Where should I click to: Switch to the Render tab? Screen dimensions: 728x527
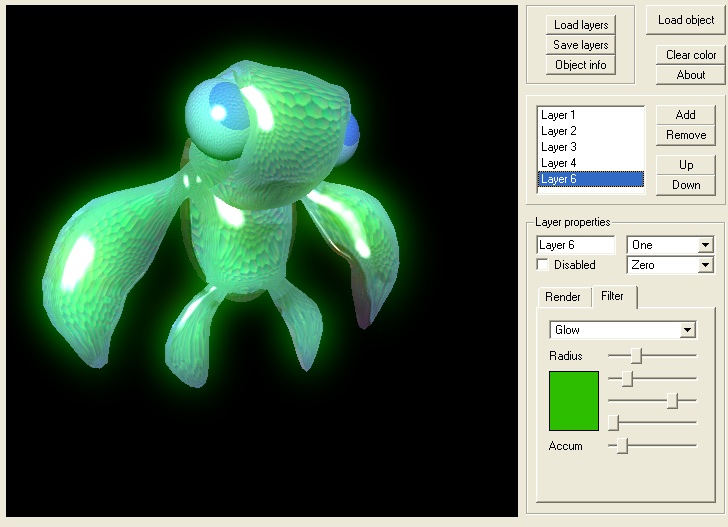(562, 297)
